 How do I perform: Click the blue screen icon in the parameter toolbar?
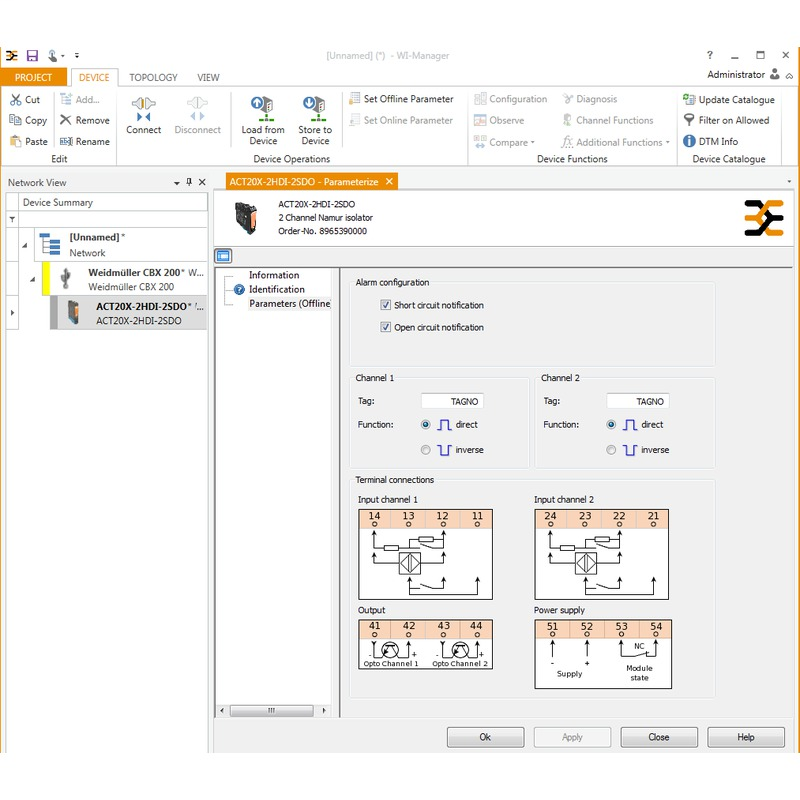coord(223,256)
